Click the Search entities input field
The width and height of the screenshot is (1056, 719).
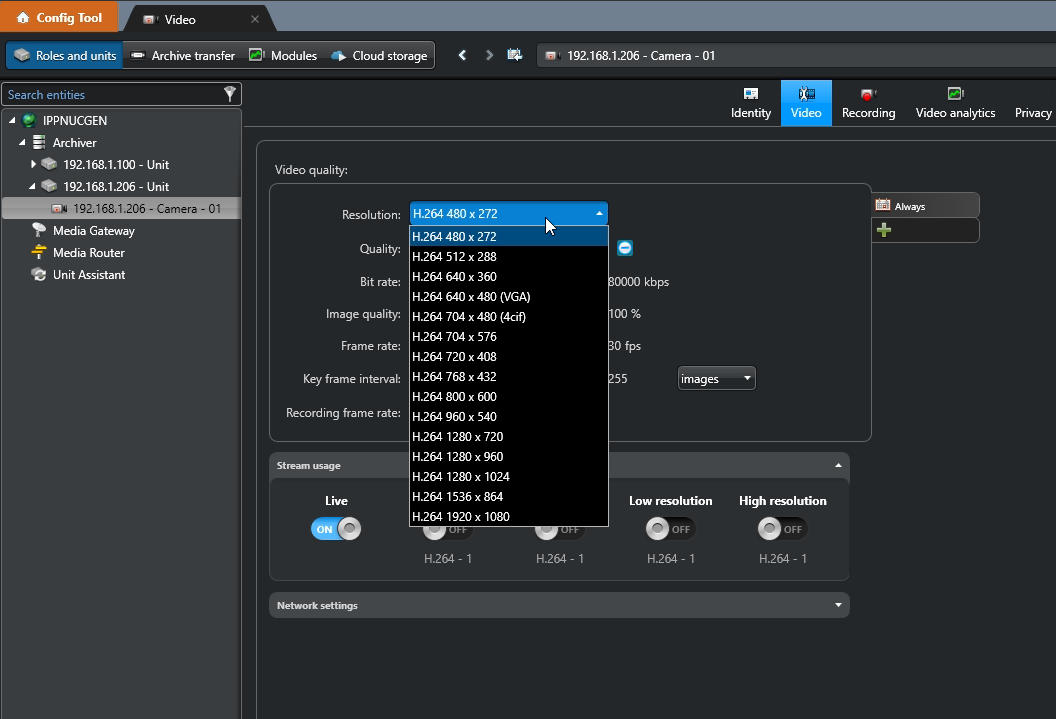tap(110, 95)
